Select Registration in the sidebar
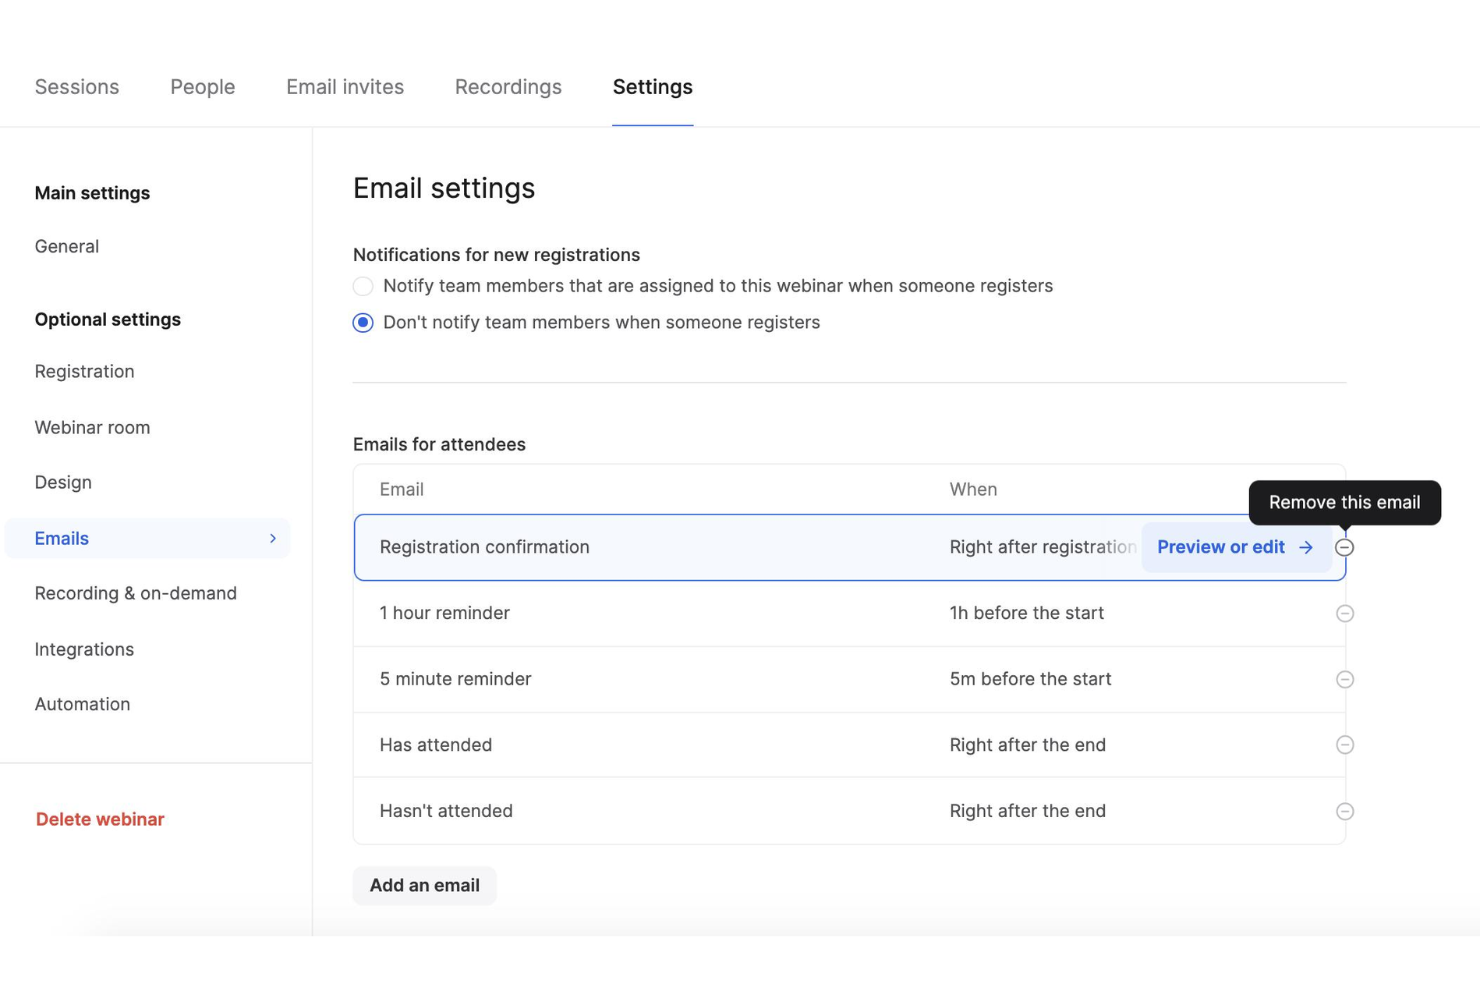The height and width of the screenshot is (987, 1480). [84, 371]
